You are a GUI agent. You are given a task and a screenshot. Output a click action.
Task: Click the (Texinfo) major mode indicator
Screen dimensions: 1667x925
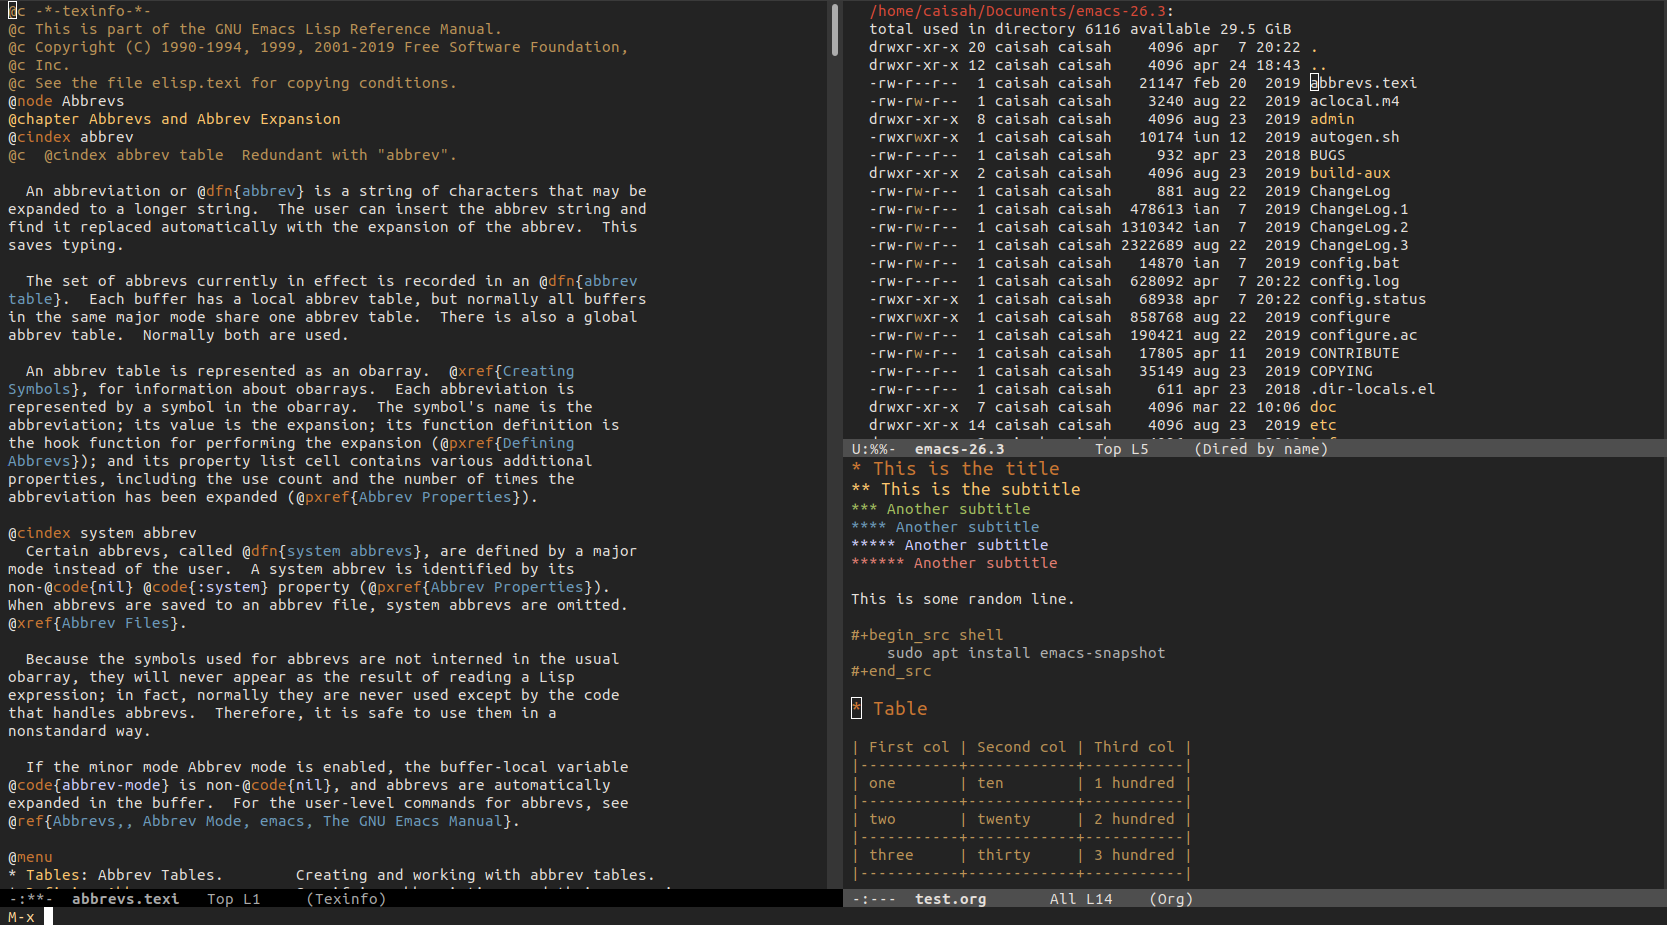pos(345,899)
